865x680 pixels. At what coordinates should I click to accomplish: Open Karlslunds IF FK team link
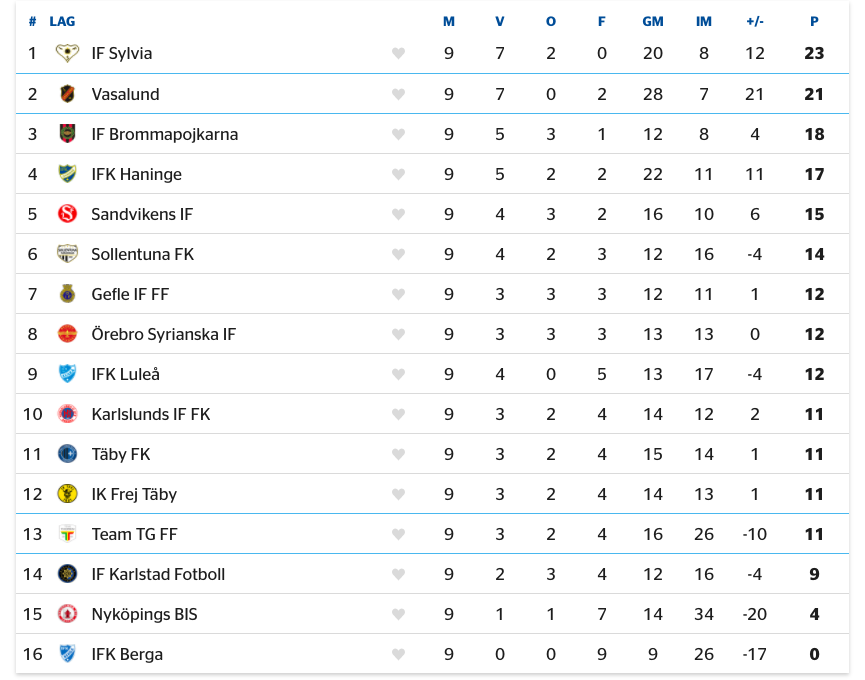click(x=151, y=414)
